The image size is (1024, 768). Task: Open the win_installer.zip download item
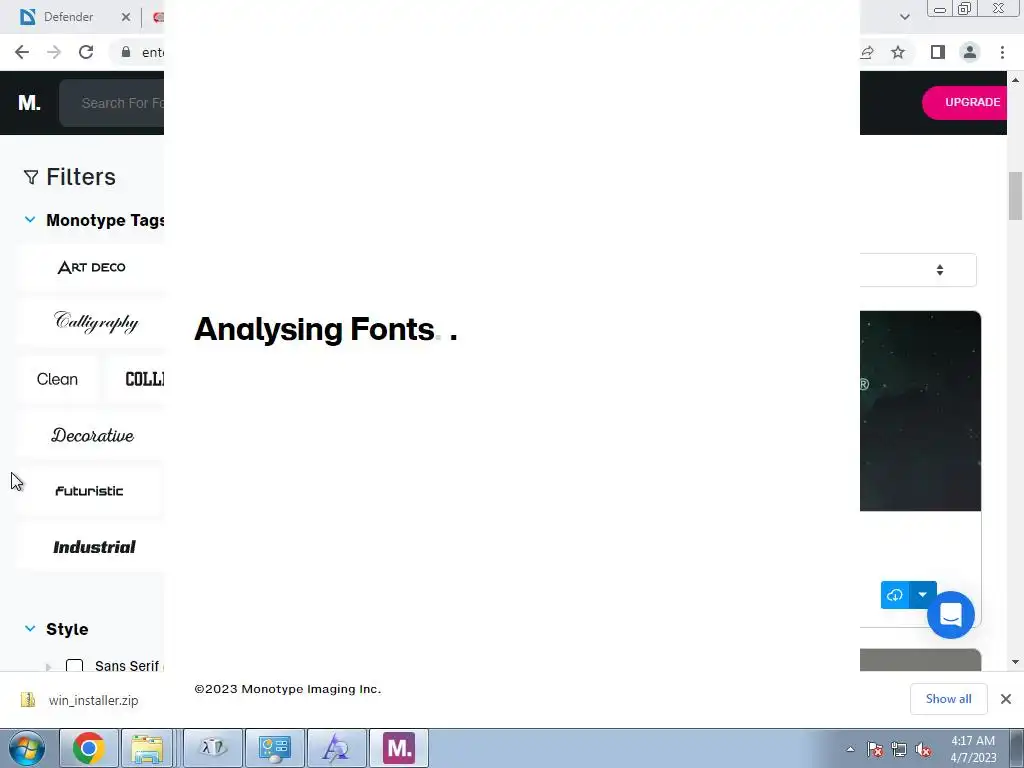(81, 700)
